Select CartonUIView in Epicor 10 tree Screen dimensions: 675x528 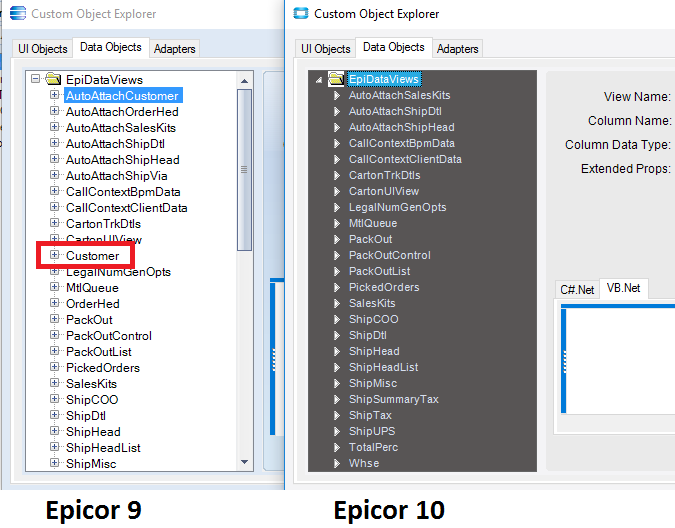click(x=384, y=191)
